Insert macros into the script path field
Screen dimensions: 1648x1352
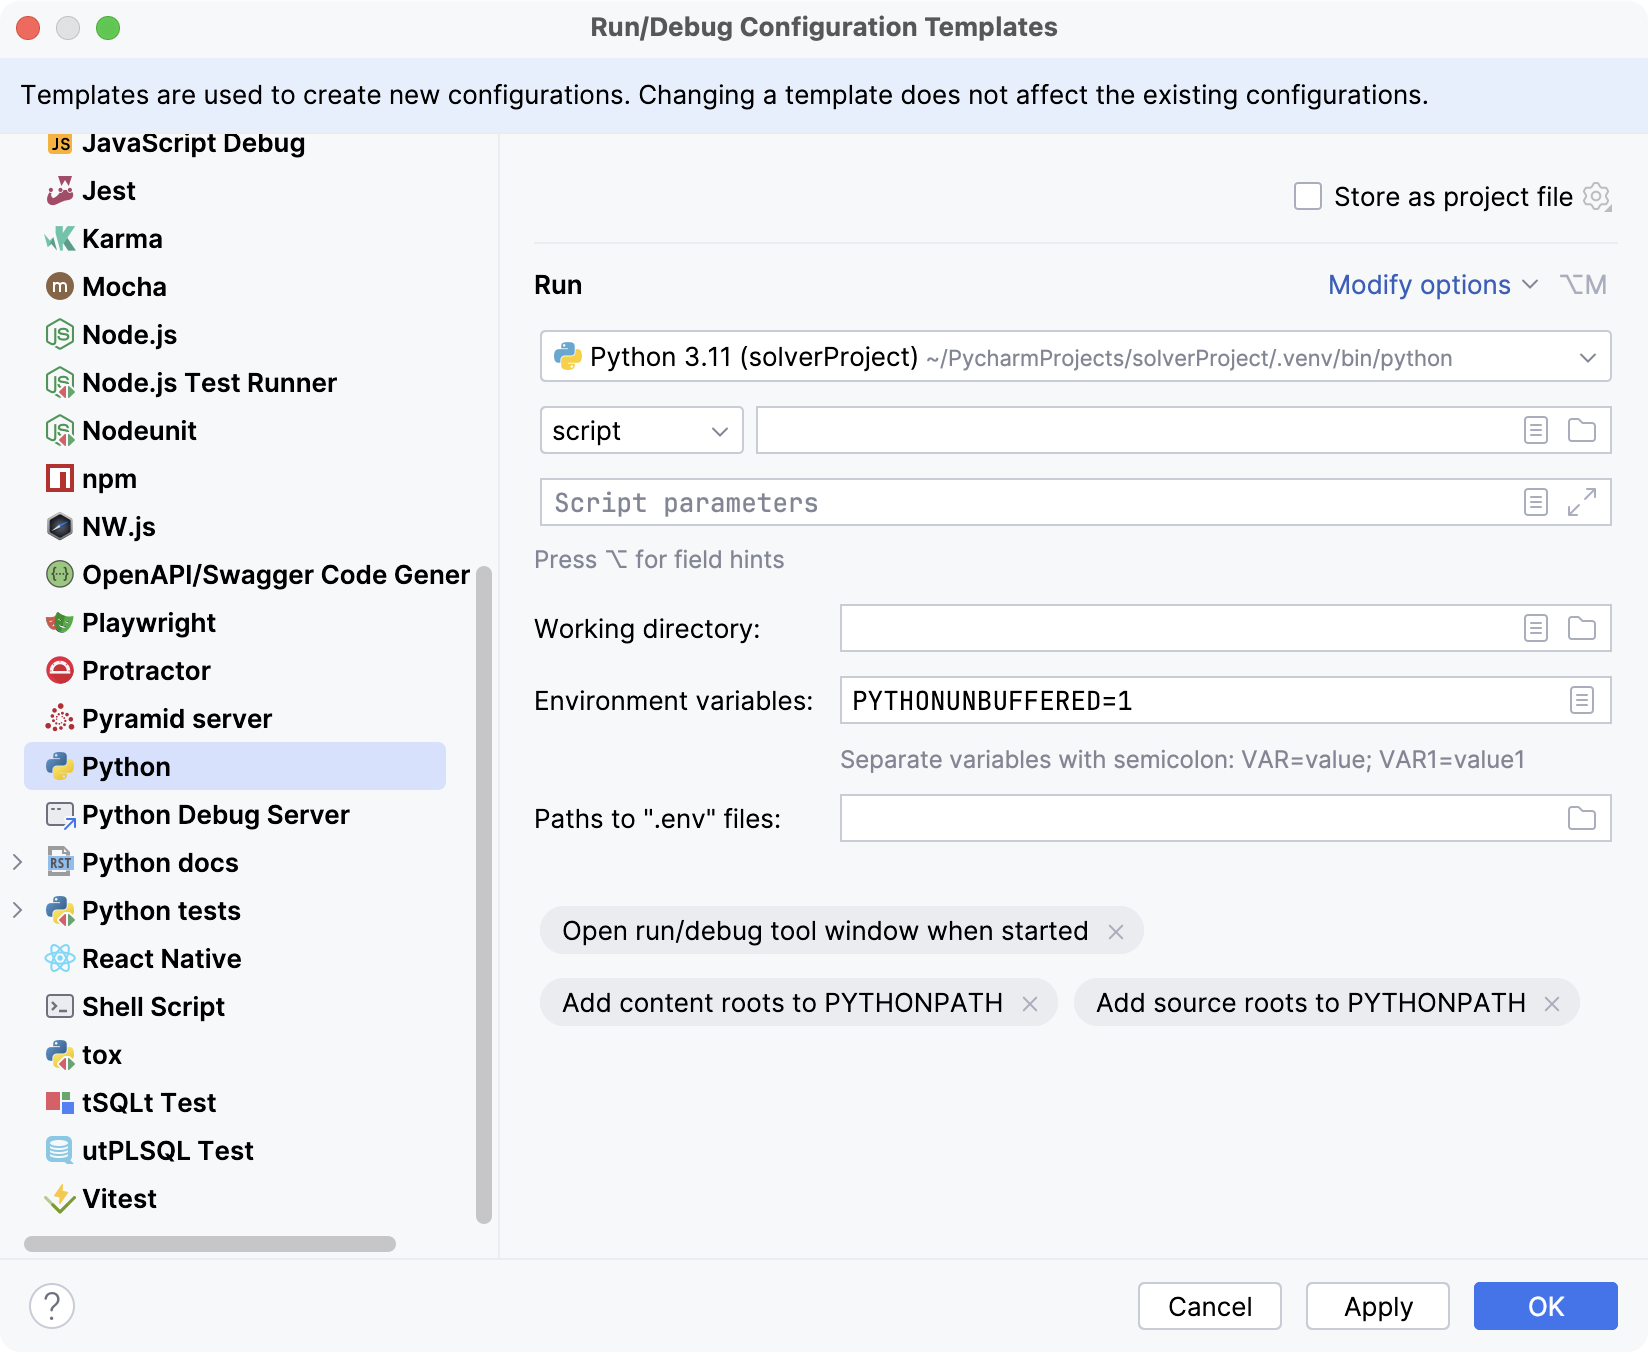1533,430
